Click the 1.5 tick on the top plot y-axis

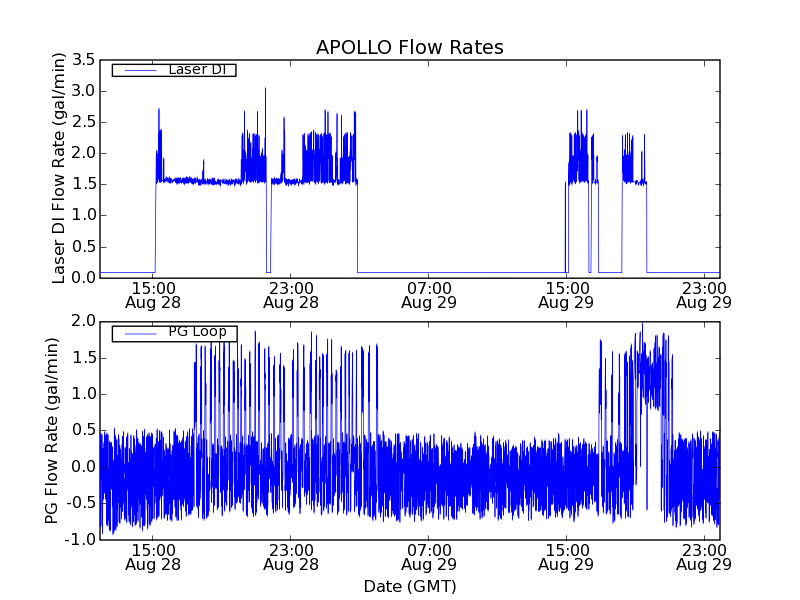point(83,184)
